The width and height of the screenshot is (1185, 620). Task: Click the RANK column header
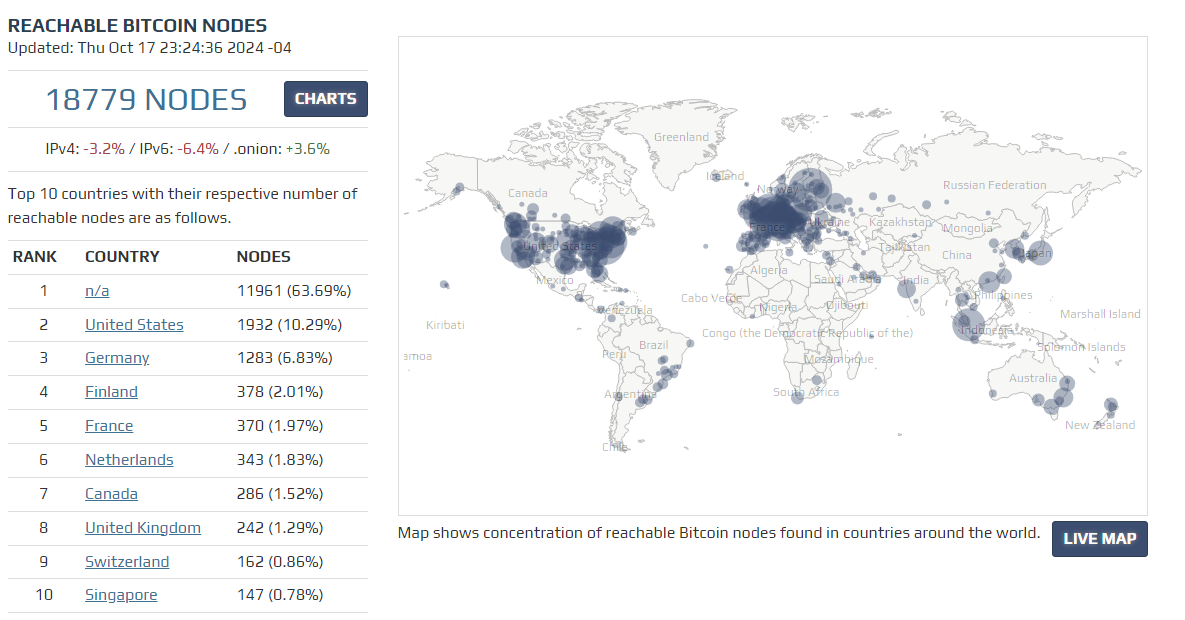[35, 257]
